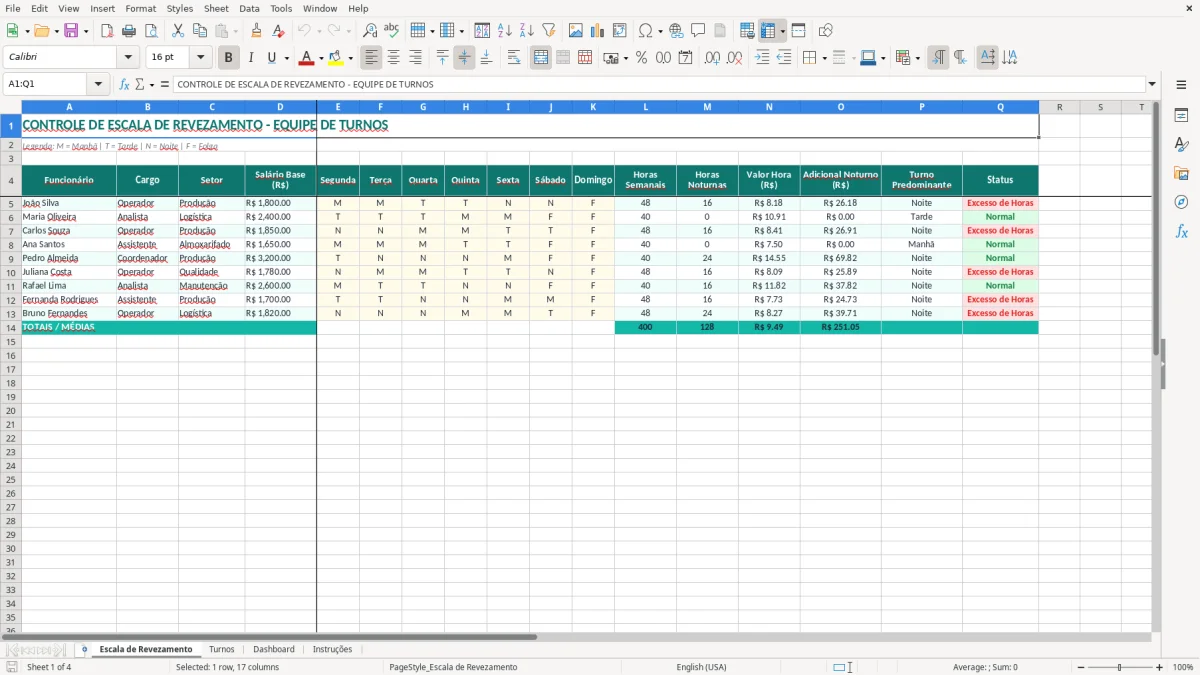
Task: Click zoom out minus button
Action: tap(1079, 667)
